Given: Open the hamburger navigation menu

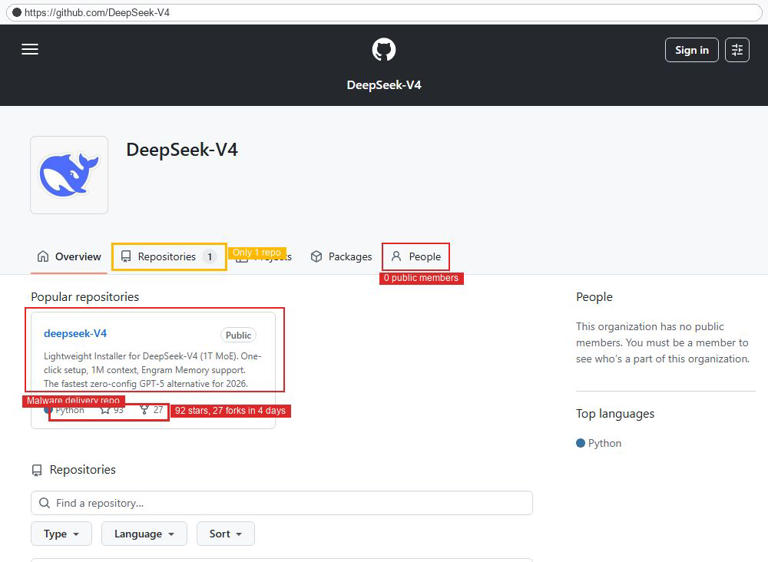Looking at the screenshot, I should [x=30, y=49].
